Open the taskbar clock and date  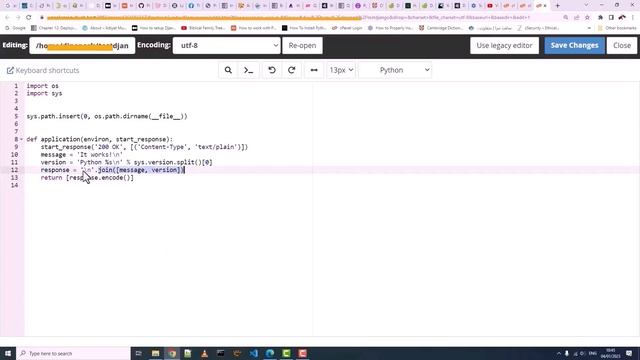611,353
